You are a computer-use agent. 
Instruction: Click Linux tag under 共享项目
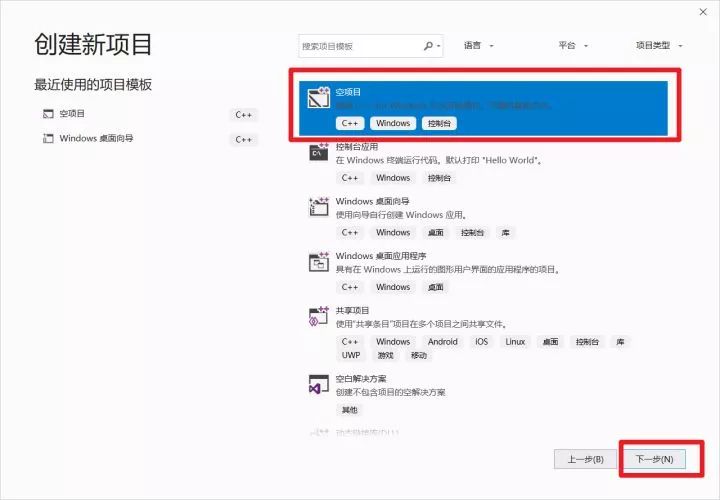[515, 342]
